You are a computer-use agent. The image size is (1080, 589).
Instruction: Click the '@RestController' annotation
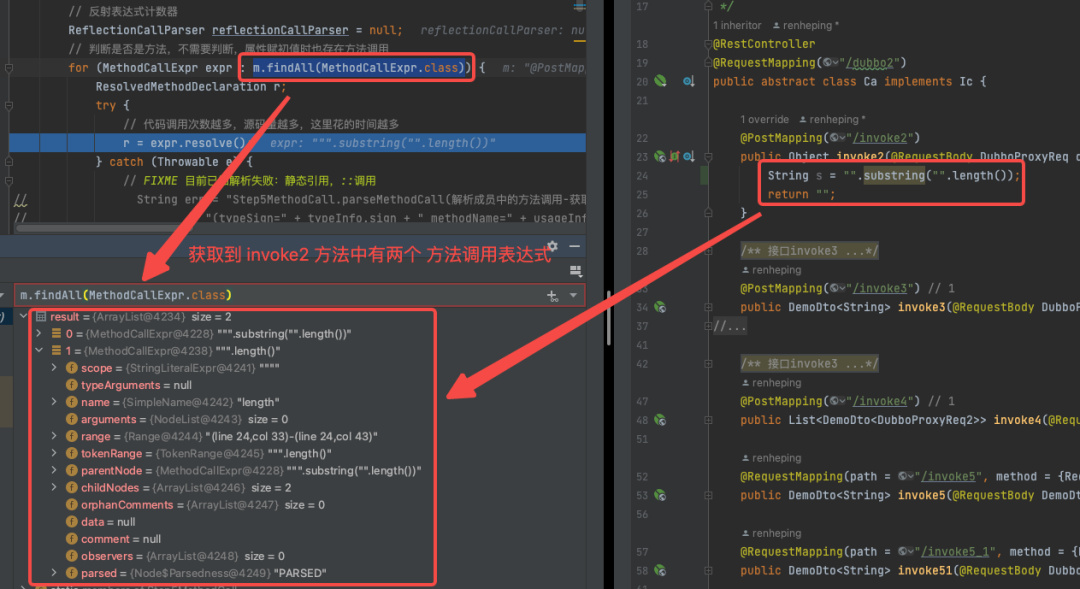[x=764, y=44]
